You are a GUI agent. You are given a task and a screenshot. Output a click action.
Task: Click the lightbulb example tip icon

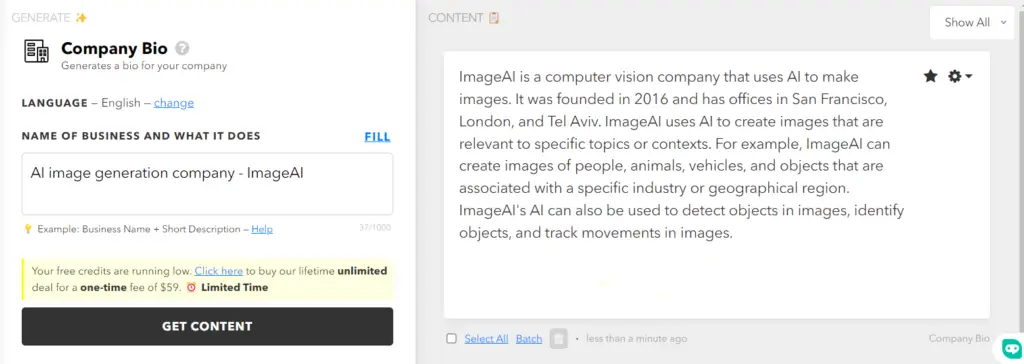(28, 229)
